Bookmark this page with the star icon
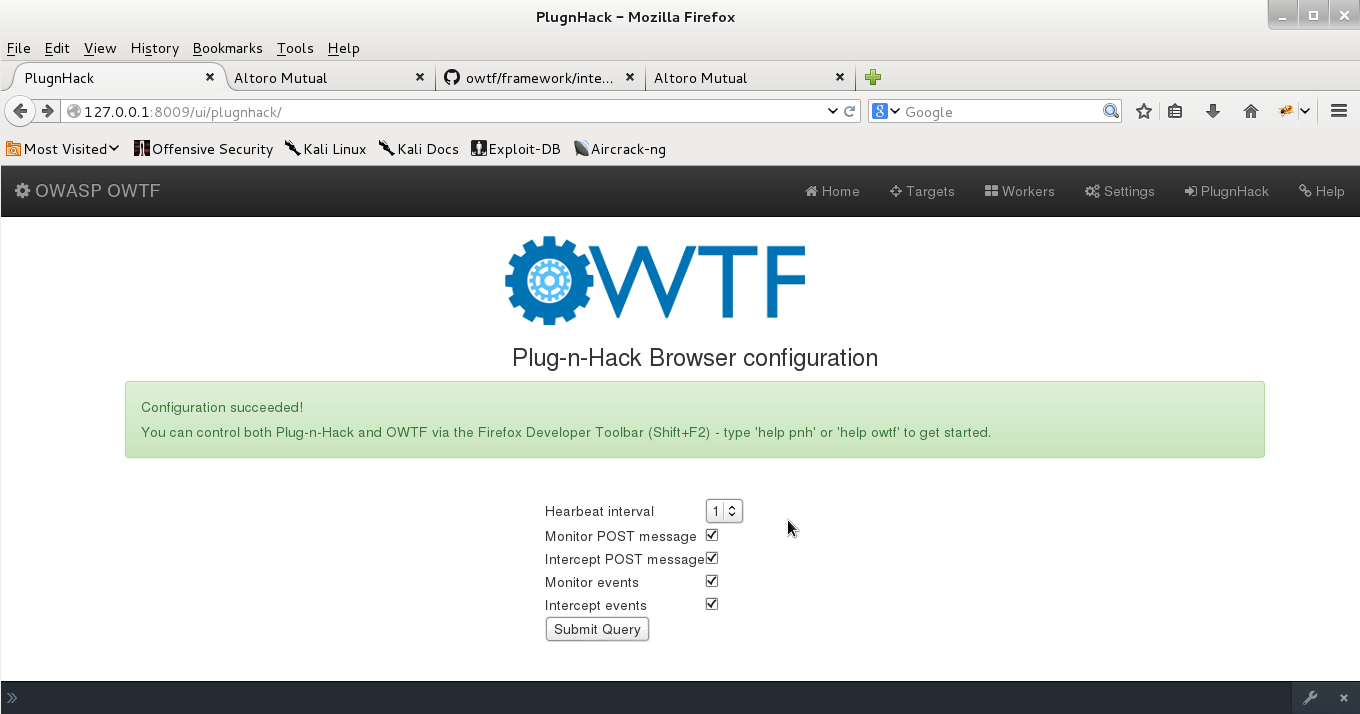 pos(1144,111)
